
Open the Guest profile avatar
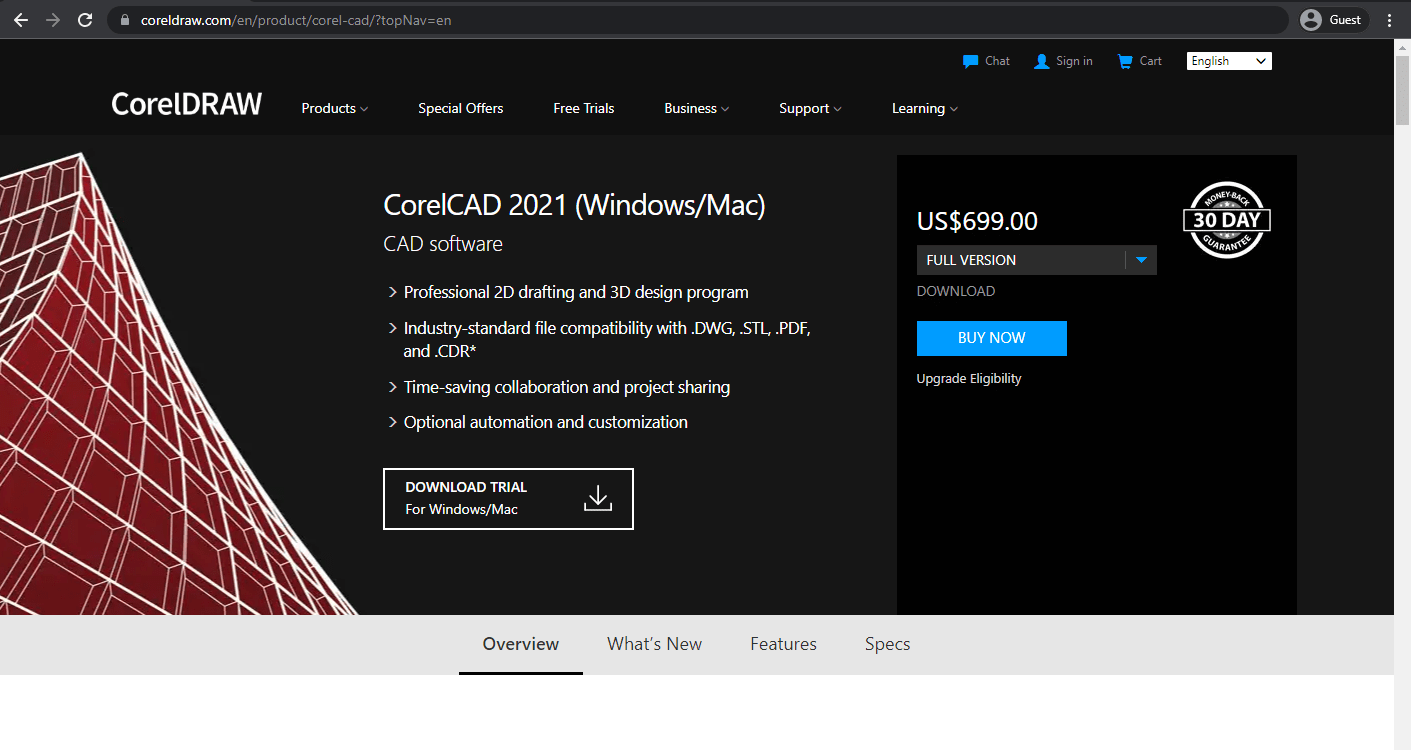coord(1311,20)
